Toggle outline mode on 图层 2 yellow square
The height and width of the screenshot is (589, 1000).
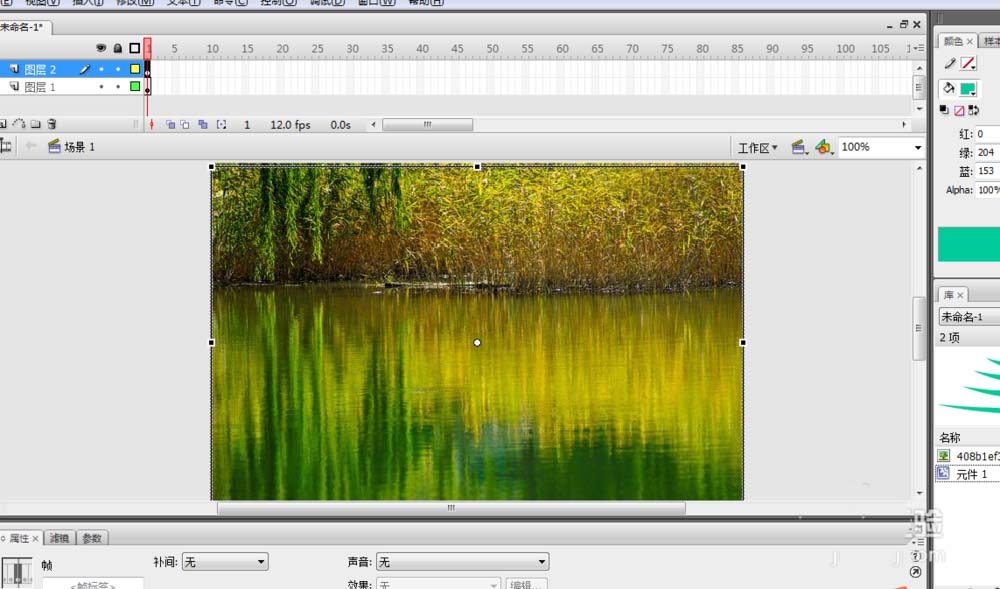tap(135, 69)
